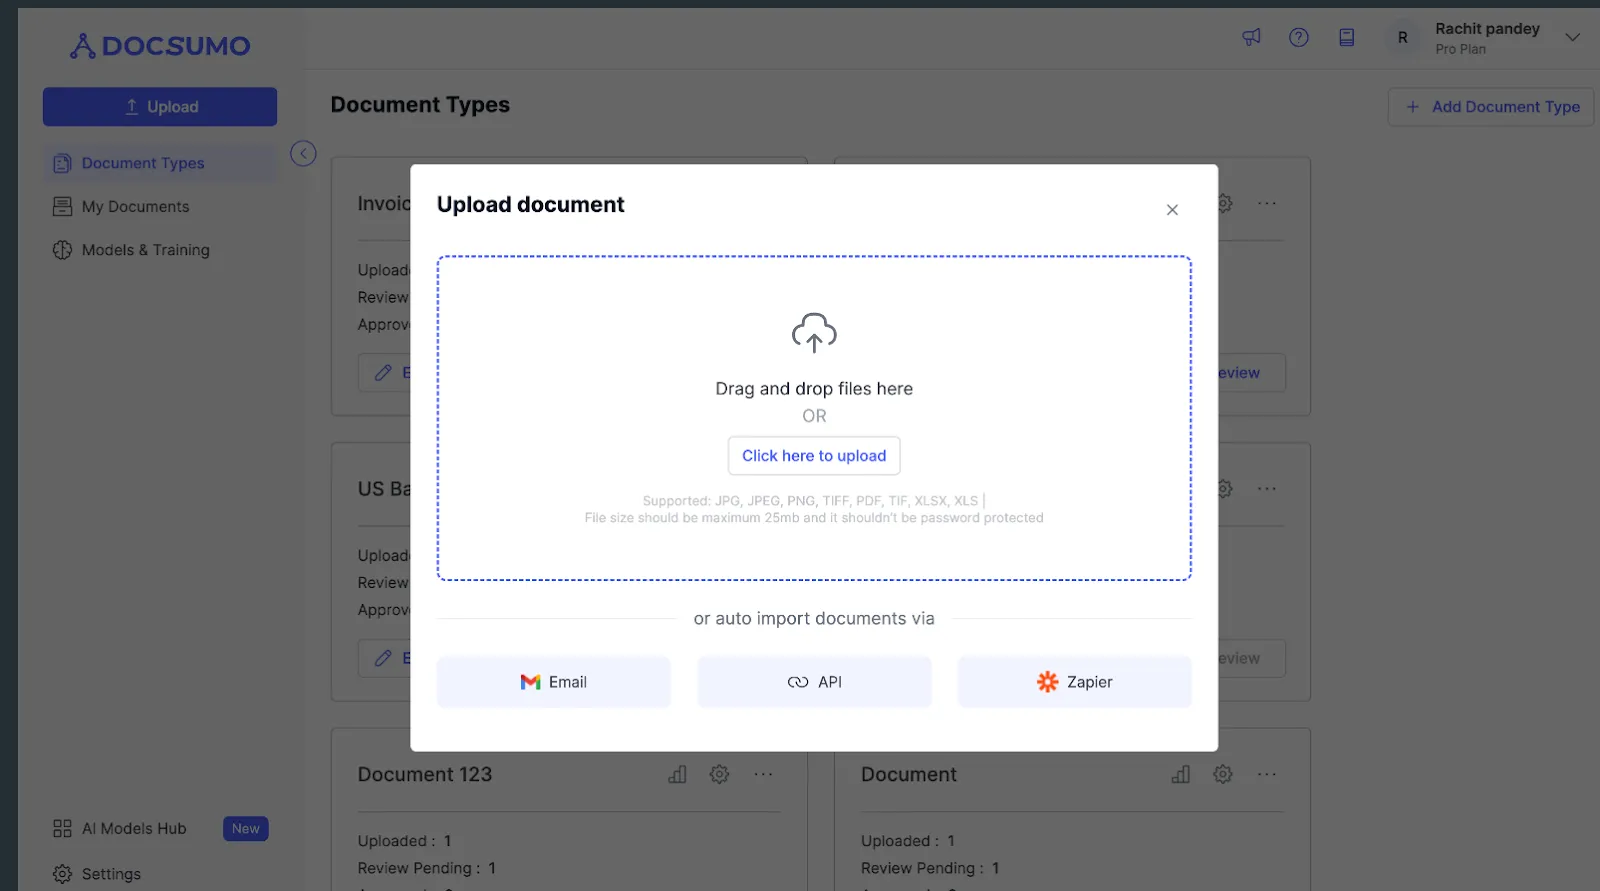Click 'Drag and drop files here' text

point(814,388)
